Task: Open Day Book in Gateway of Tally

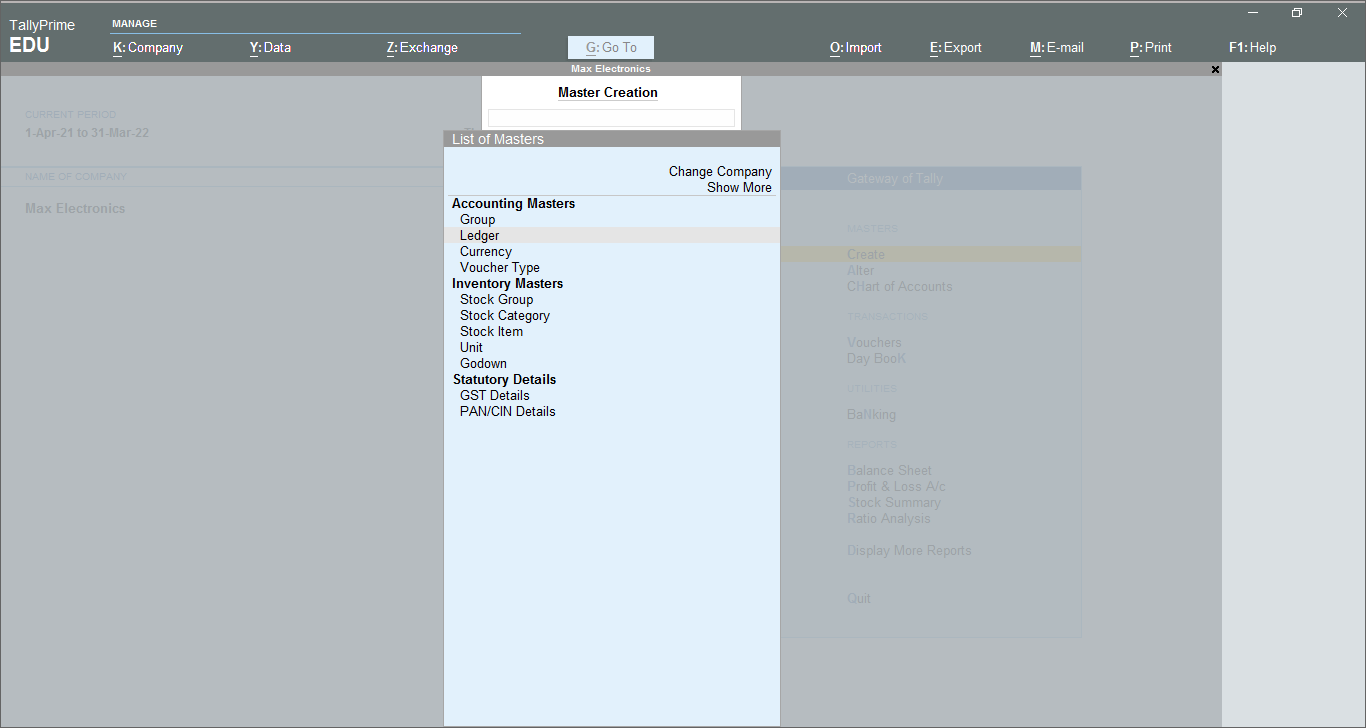Action: click(876, 358)
